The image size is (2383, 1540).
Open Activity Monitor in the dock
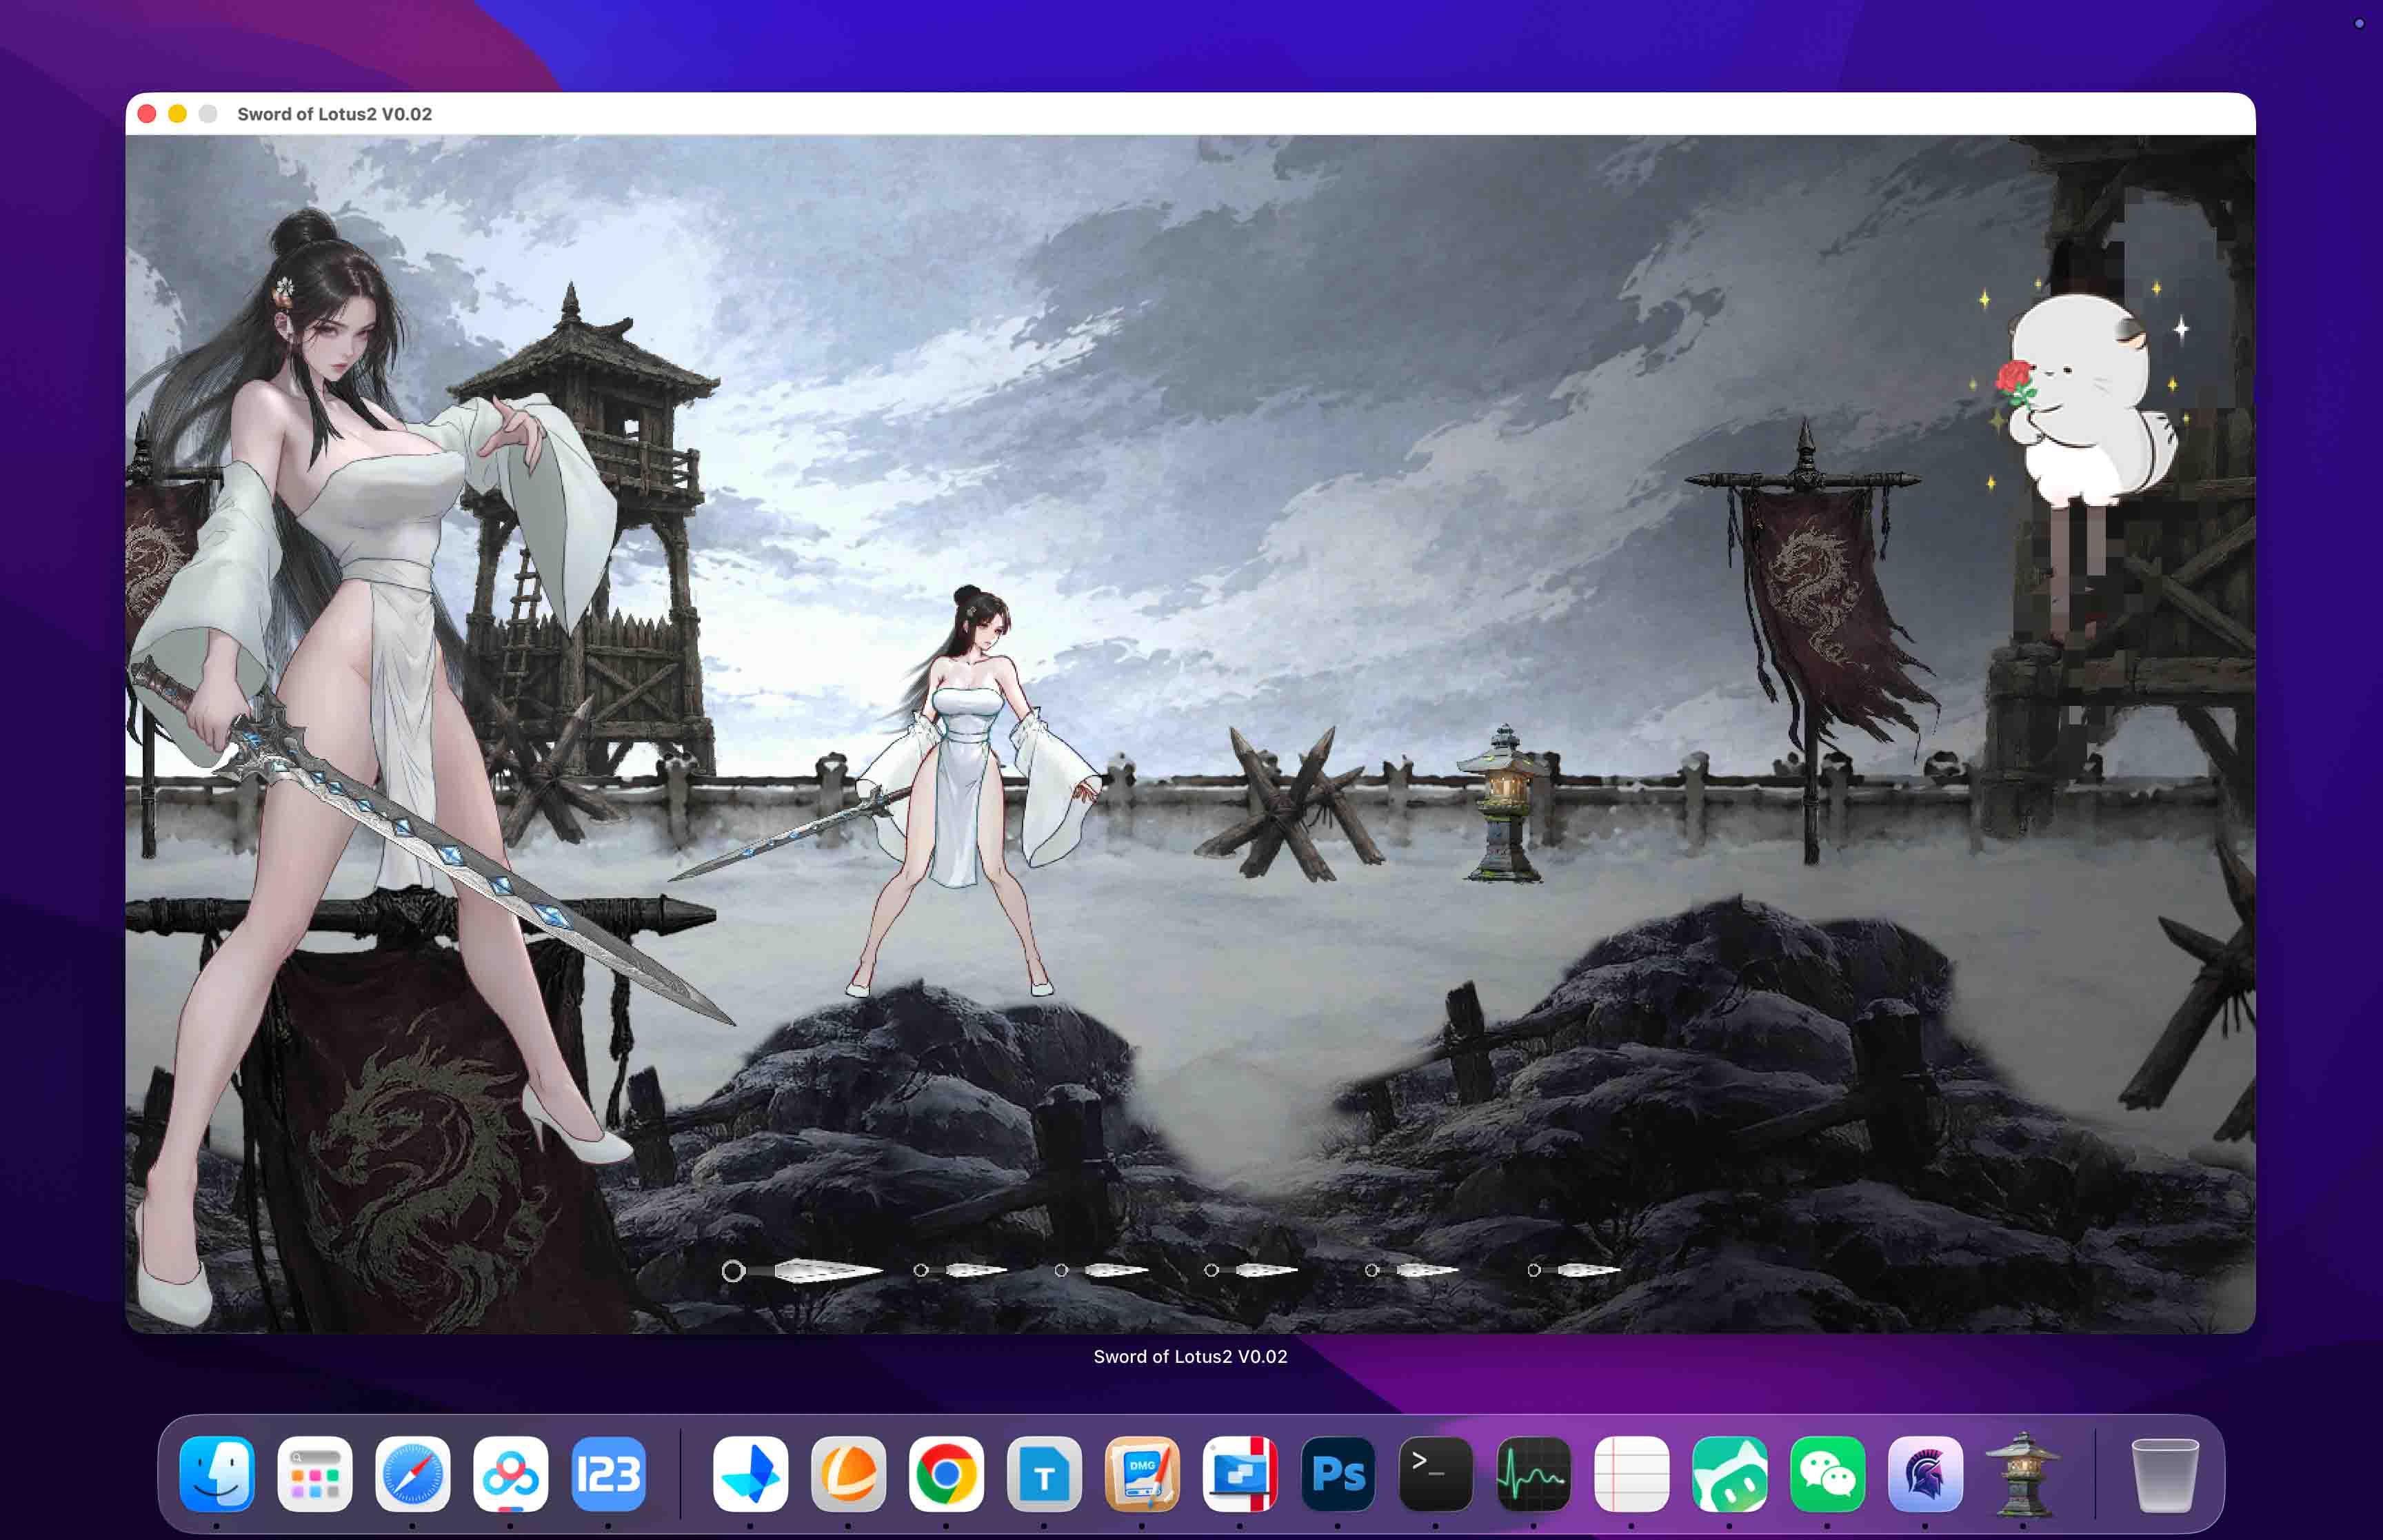[x=1534, y=1474]
